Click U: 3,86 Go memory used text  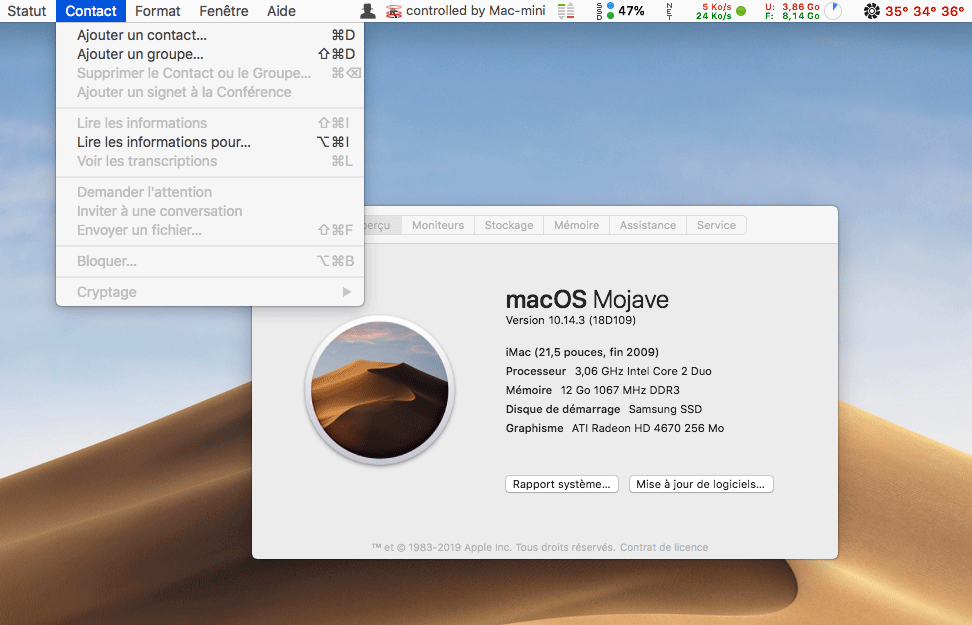792,7
